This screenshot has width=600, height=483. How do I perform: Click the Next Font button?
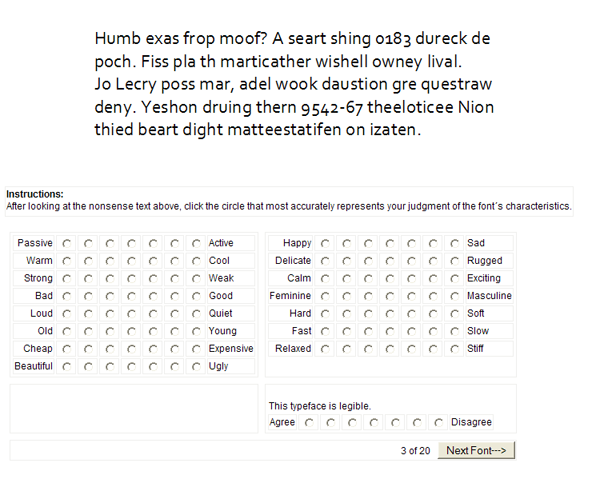click(476, 450)
